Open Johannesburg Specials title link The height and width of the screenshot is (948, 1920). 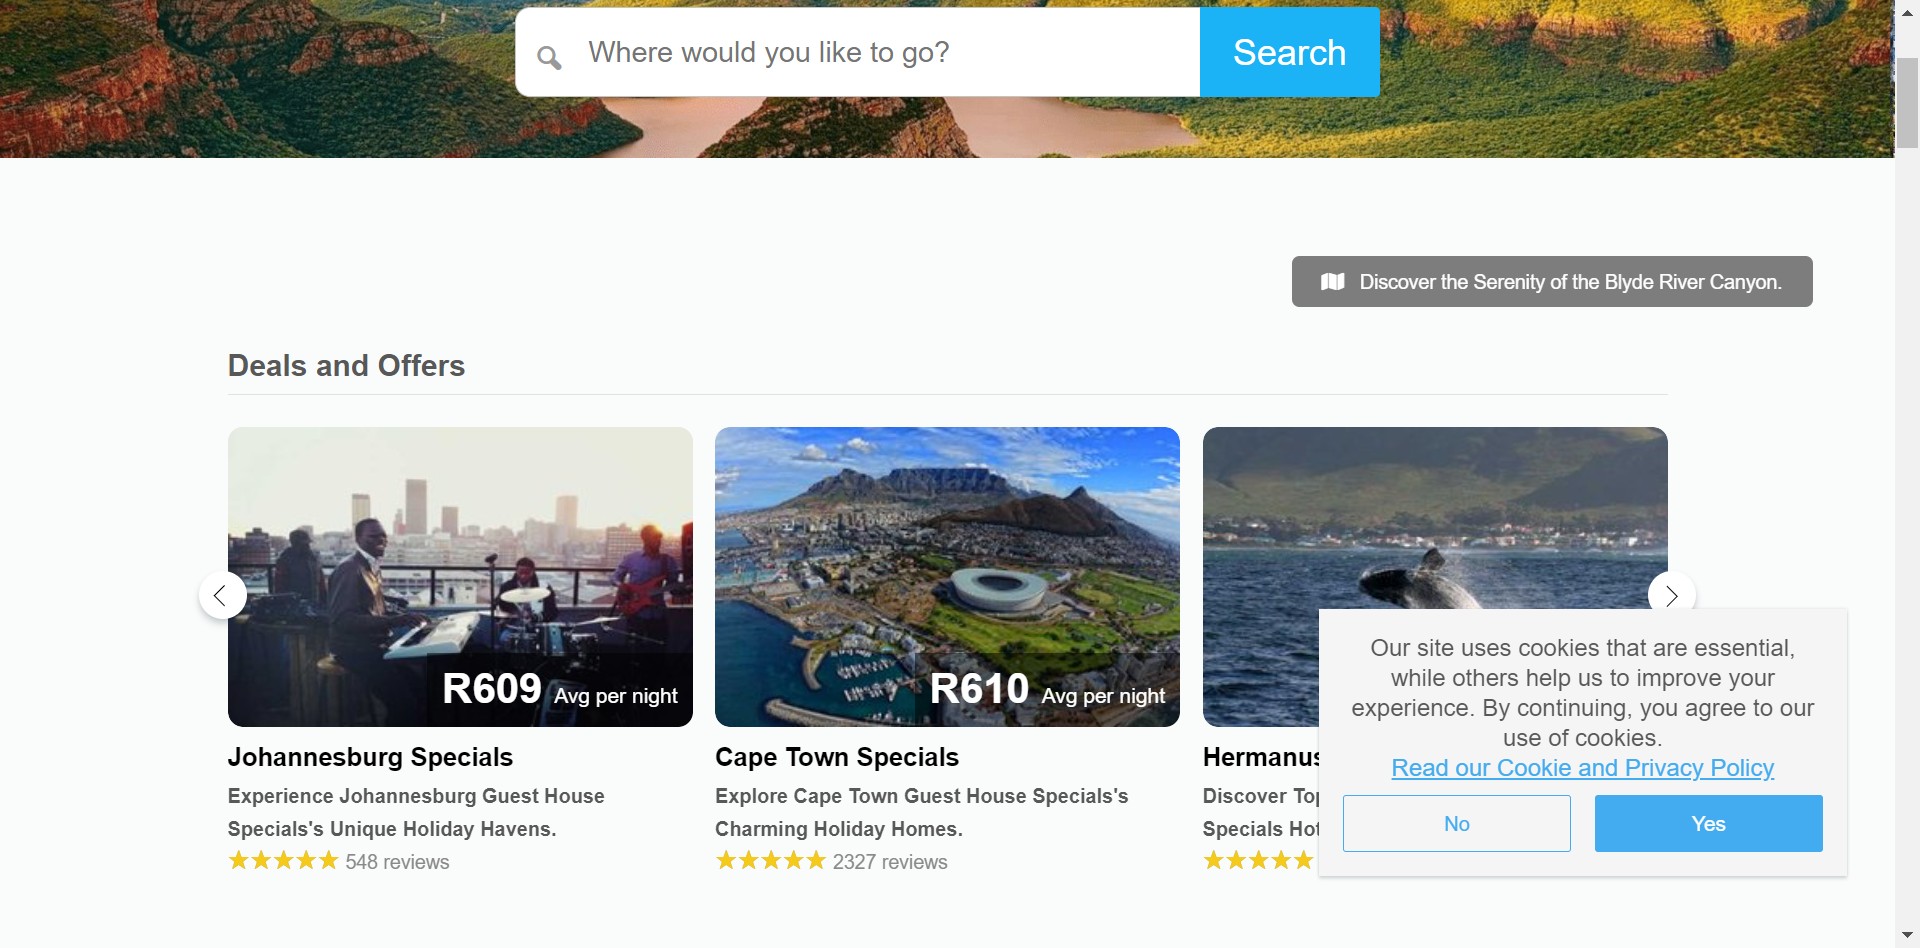[x=370, y=758]
